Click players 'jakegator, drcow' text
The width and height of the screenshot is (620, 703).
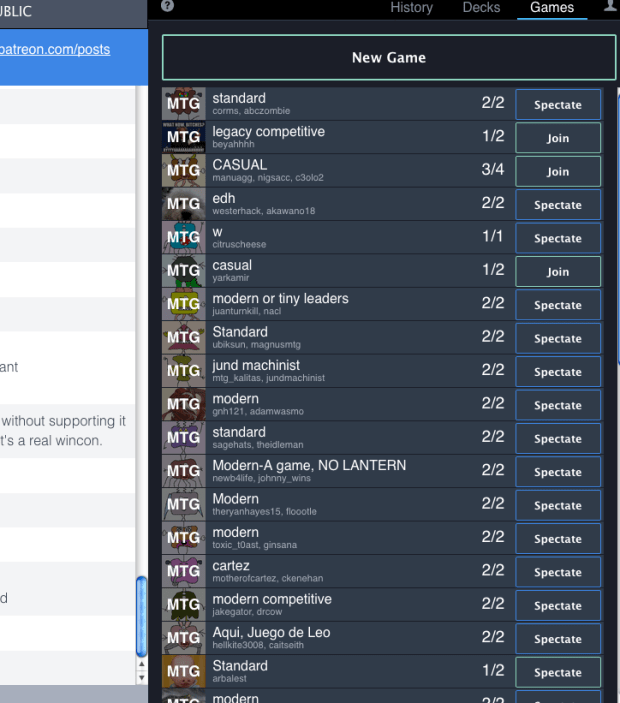(247, 612)
